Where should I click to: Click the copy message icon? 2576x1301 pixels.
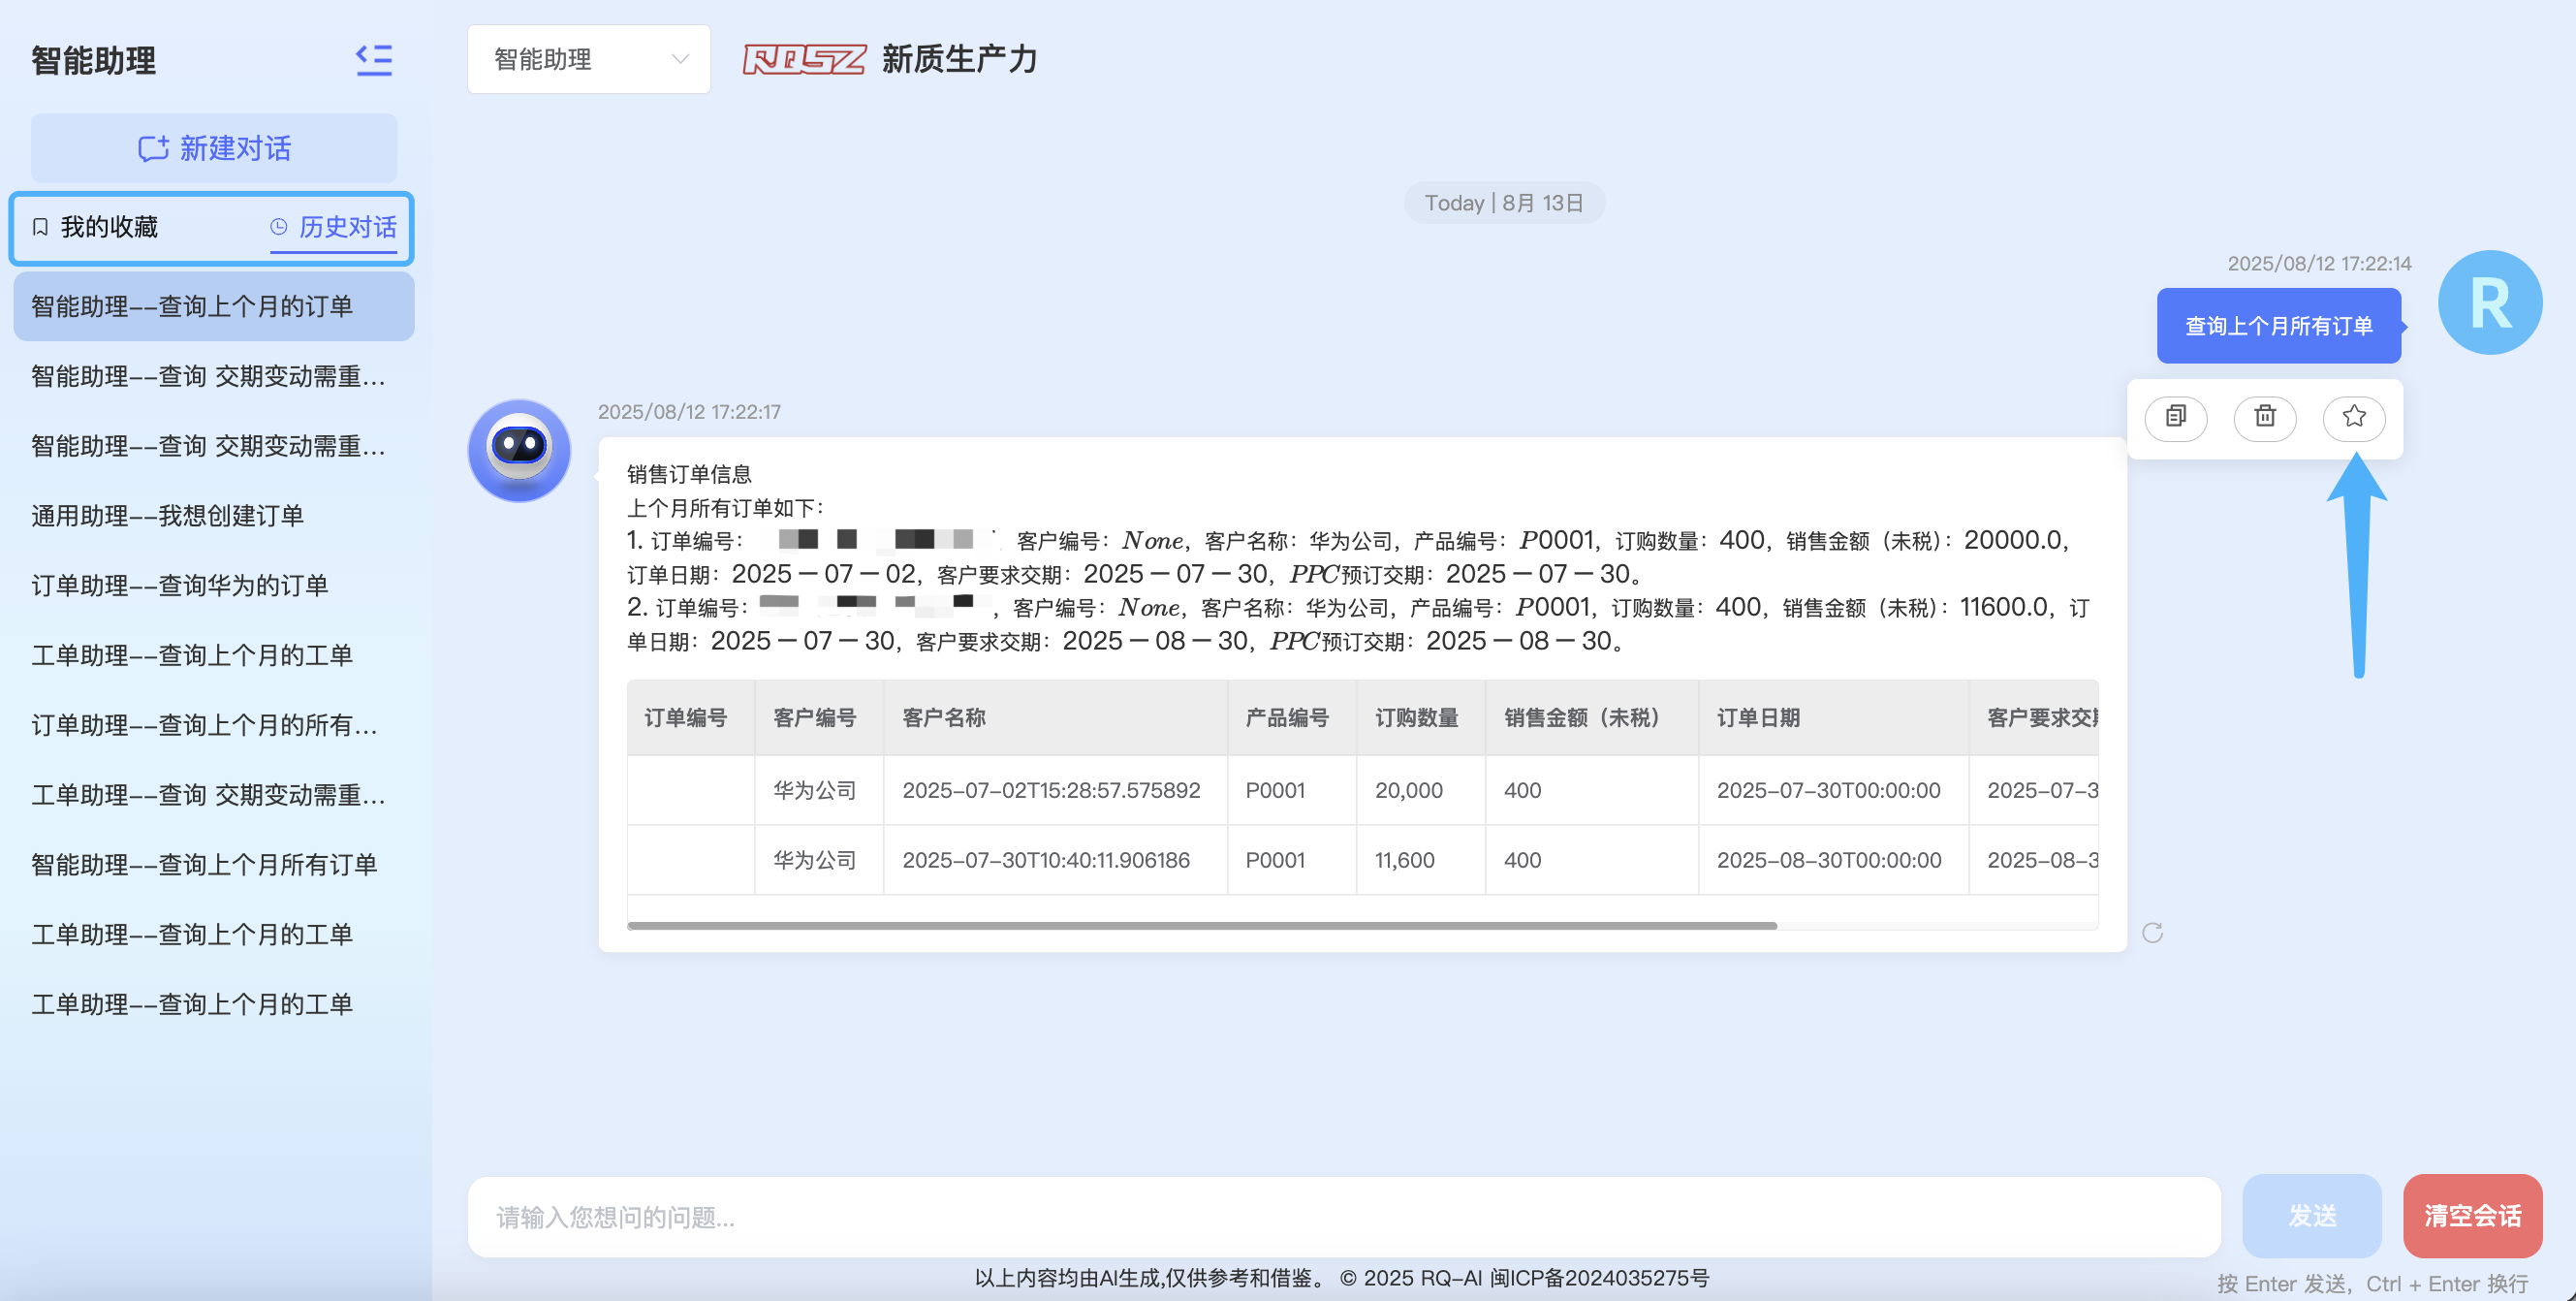click(x=2175, y=417)
